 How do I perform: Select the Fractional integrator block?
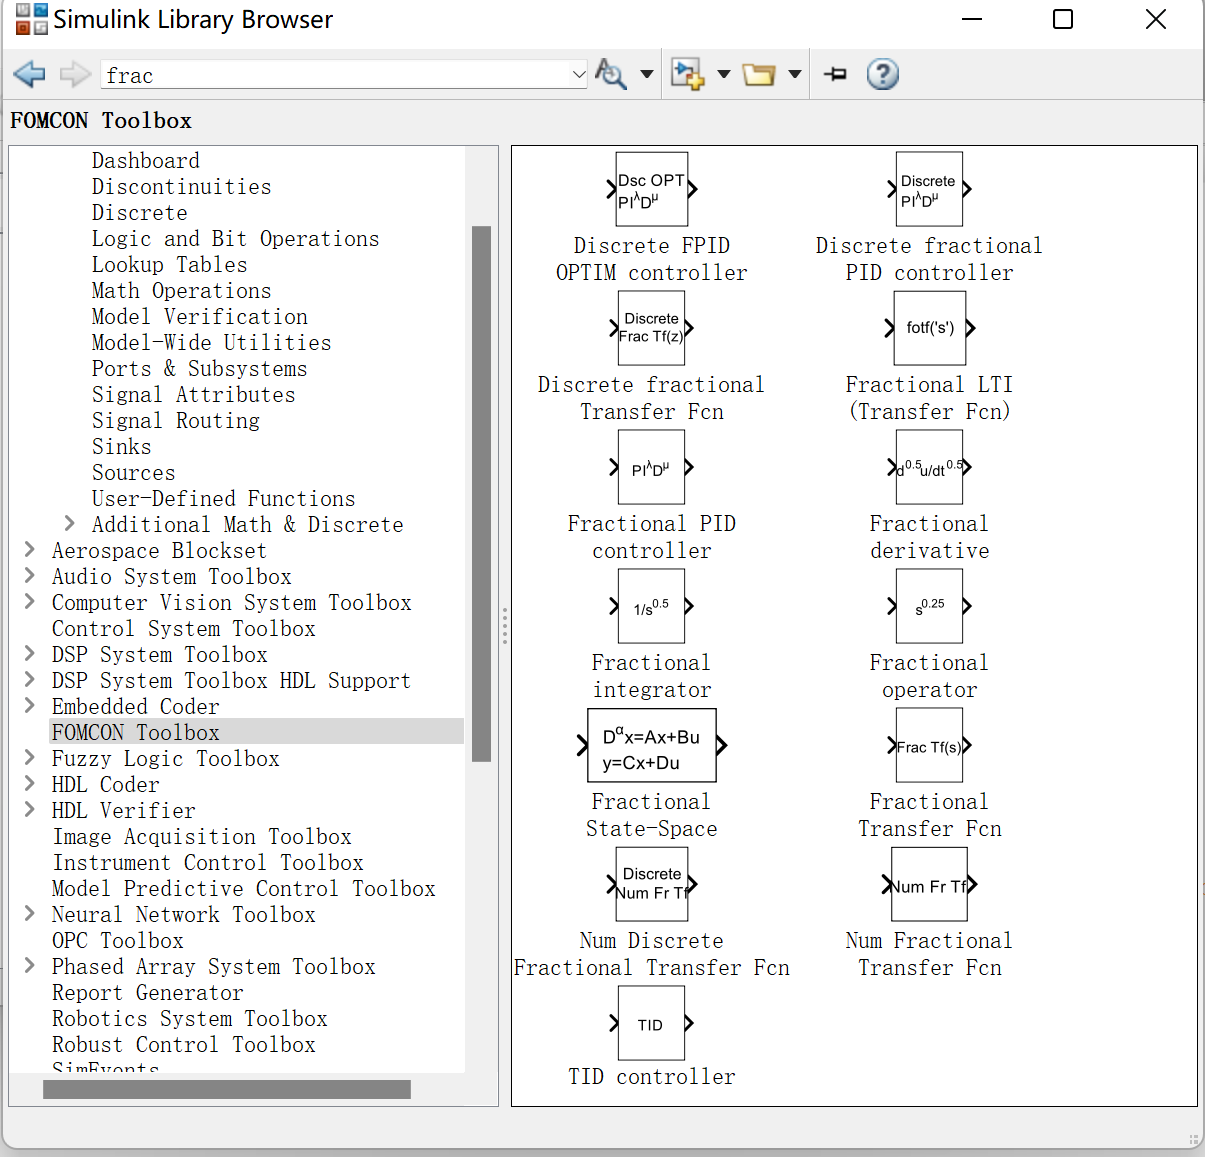click(651, 606)
